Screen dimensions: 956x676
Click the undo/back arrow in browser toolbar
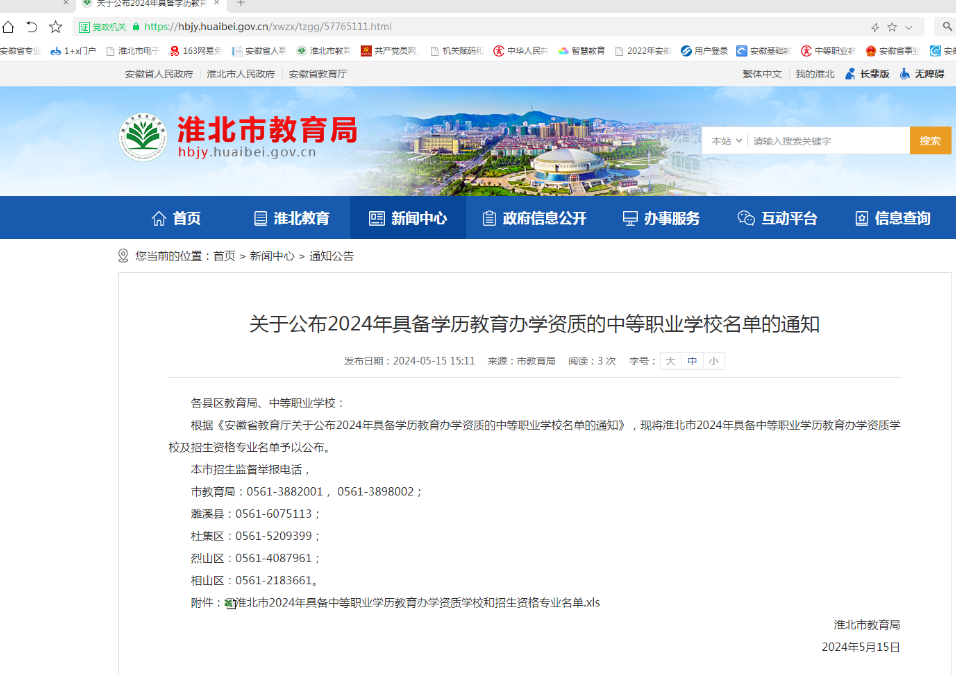click(x=32, y=27)
